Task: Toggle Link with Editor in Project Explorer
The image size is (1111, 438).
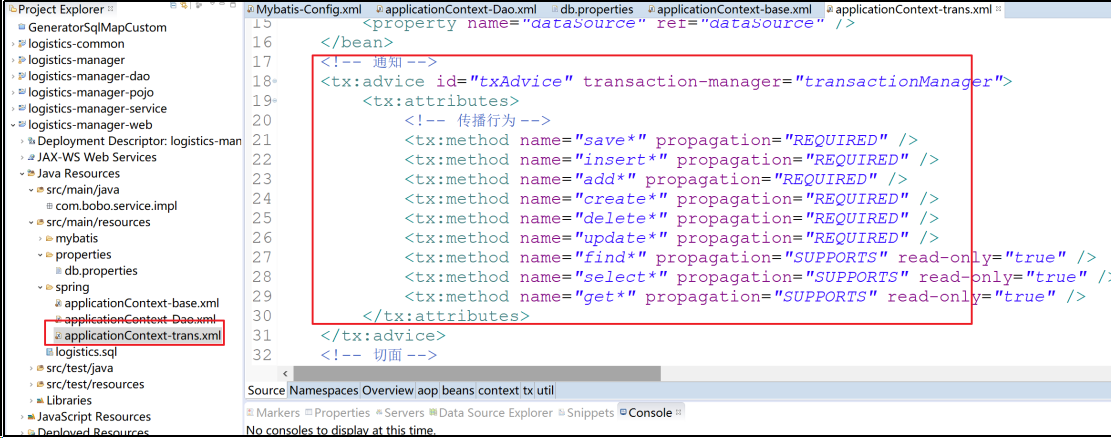Action: pos(184,6)
